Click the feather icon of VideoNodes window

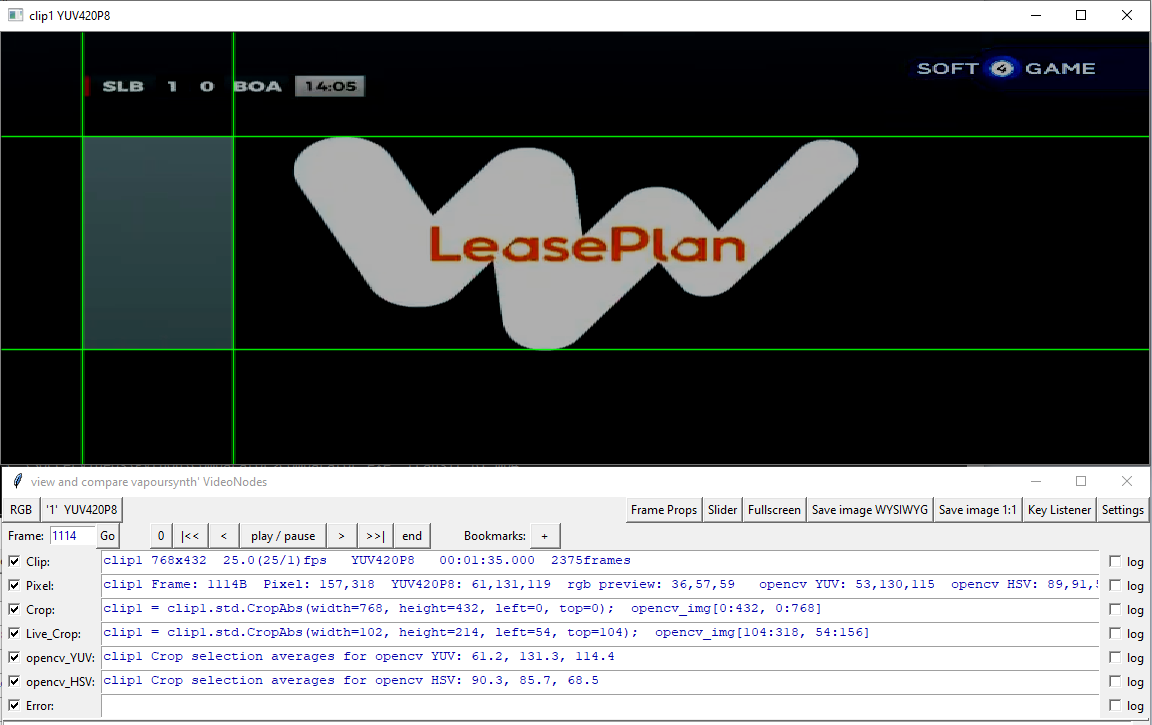click(16, 481)
